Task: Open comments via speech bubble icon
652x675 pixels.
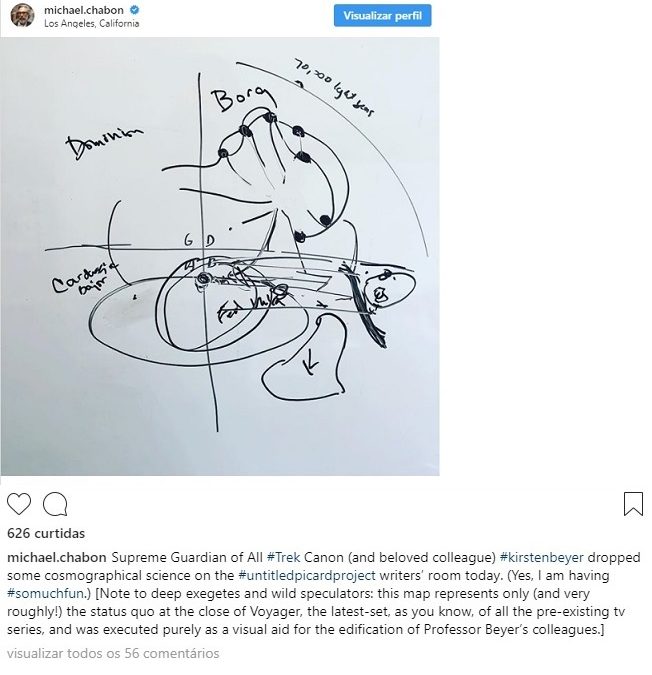Action: point(55,504)
